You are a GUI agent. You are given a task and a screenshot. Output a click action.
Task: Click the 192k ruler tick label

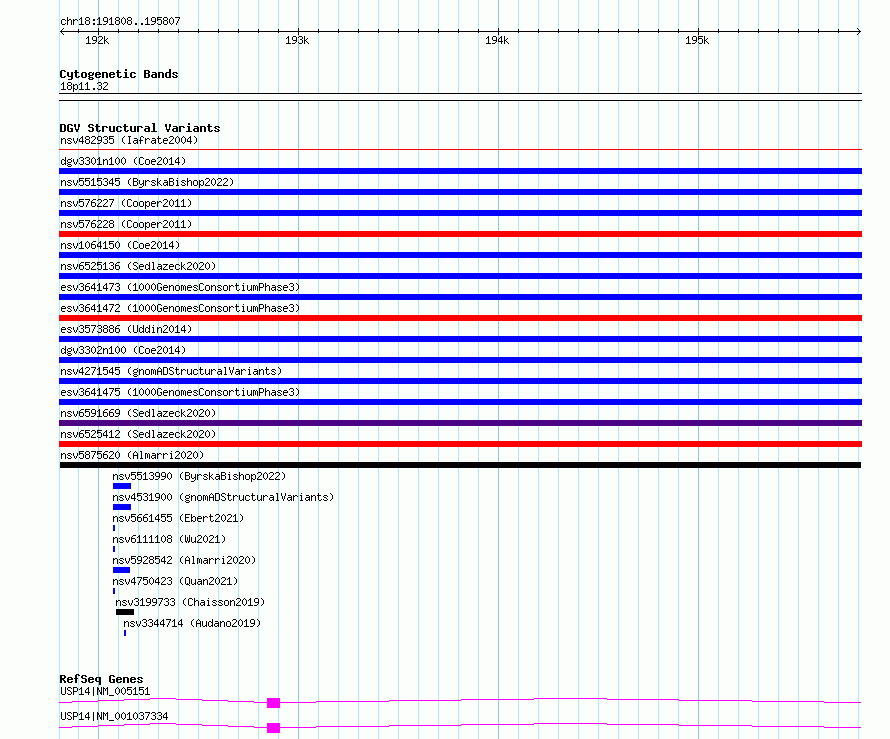[x=97, y=40]
